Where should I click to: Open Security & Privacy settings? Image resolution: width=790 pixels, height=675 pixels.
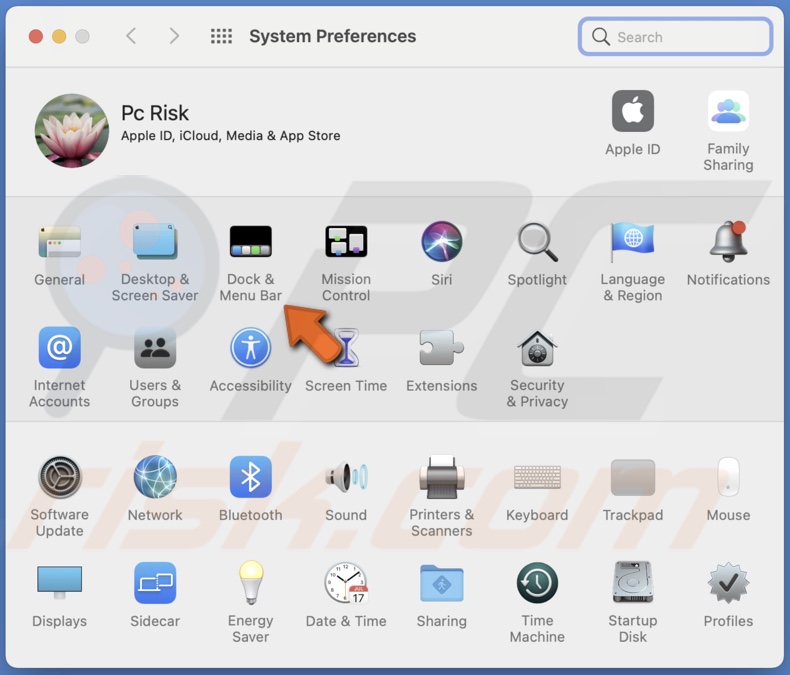(x=537, y=348)
